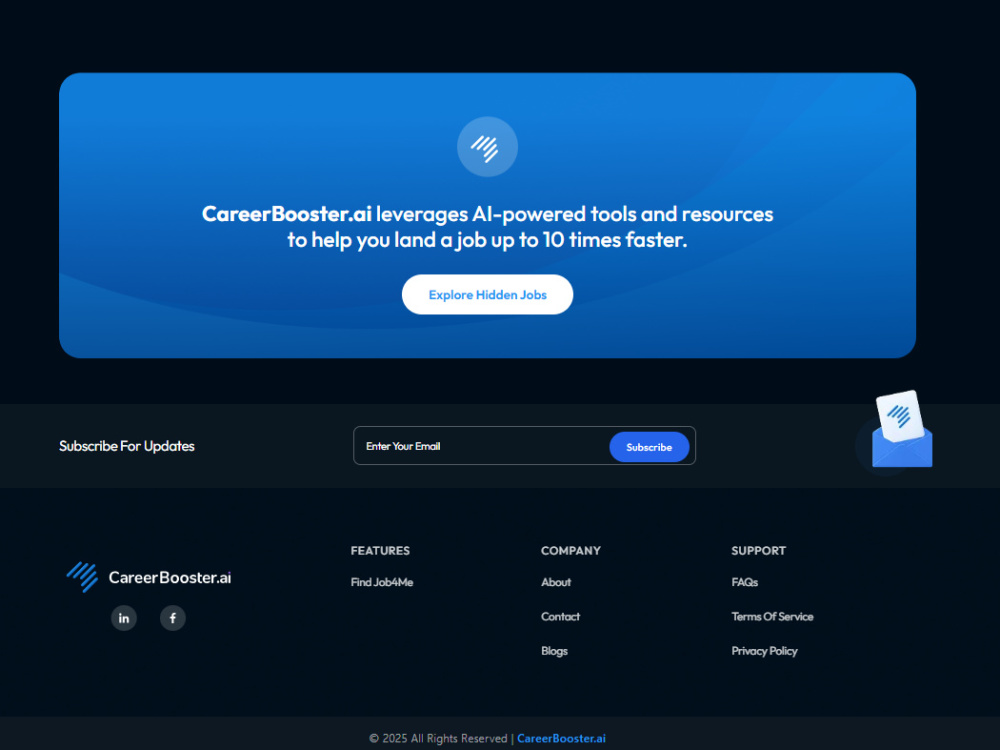Open the FAQs link
1000x750 pixels.
click(x=745, y=582)
